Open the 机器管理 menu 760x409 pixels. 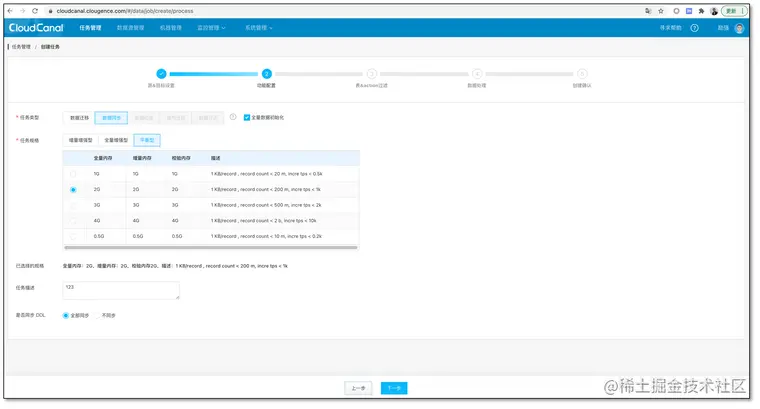[171, 28]
